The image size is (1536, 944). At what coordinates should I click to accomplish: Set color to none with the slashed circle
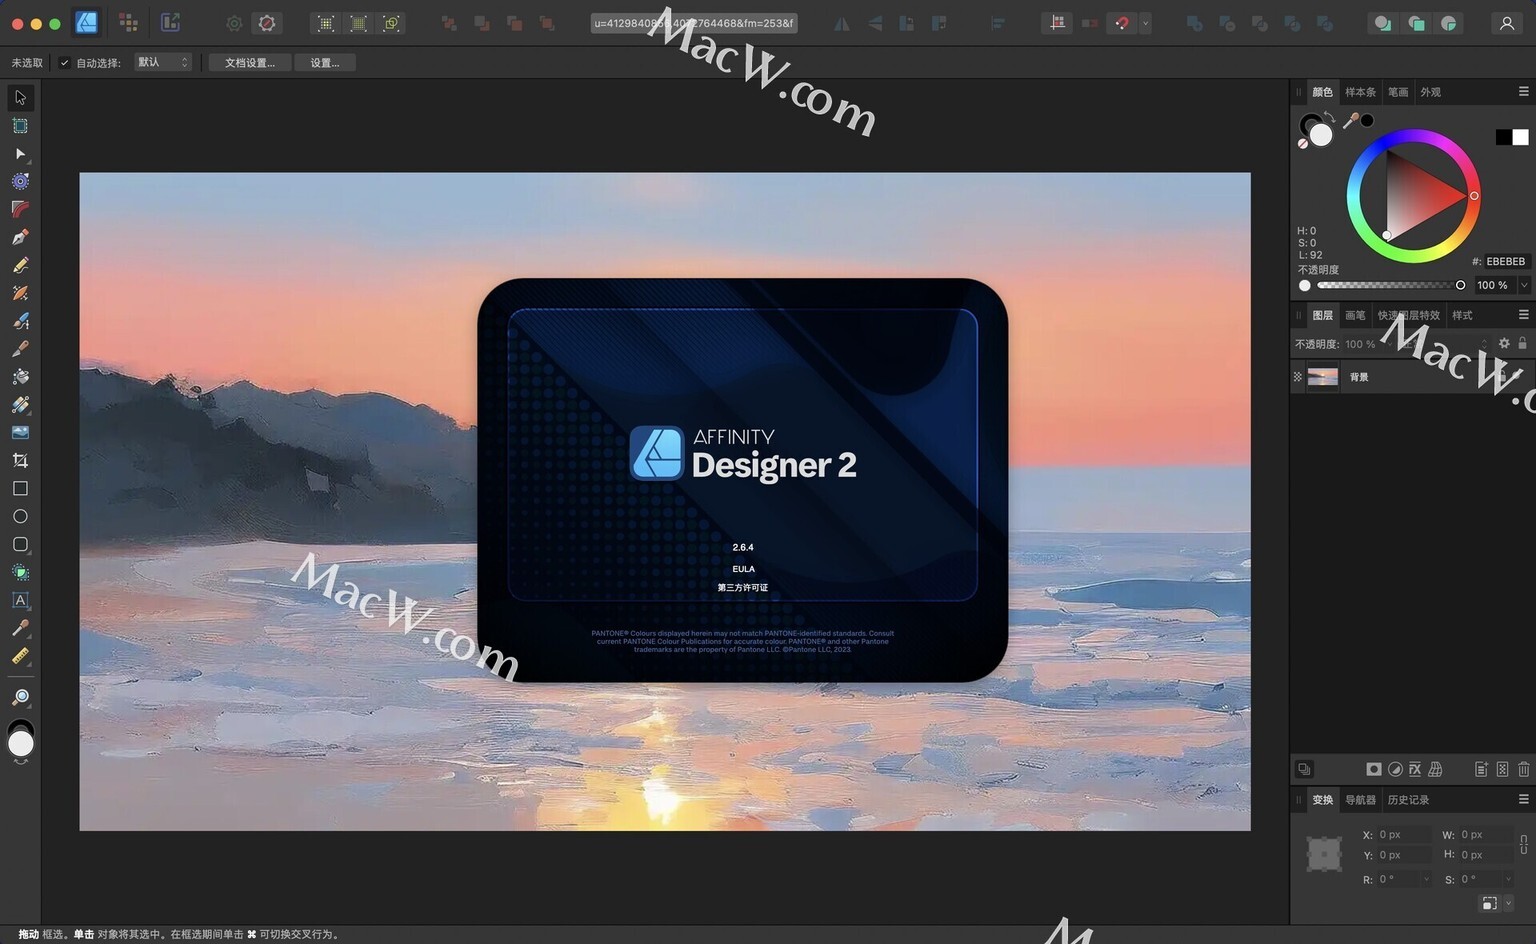1303,144
